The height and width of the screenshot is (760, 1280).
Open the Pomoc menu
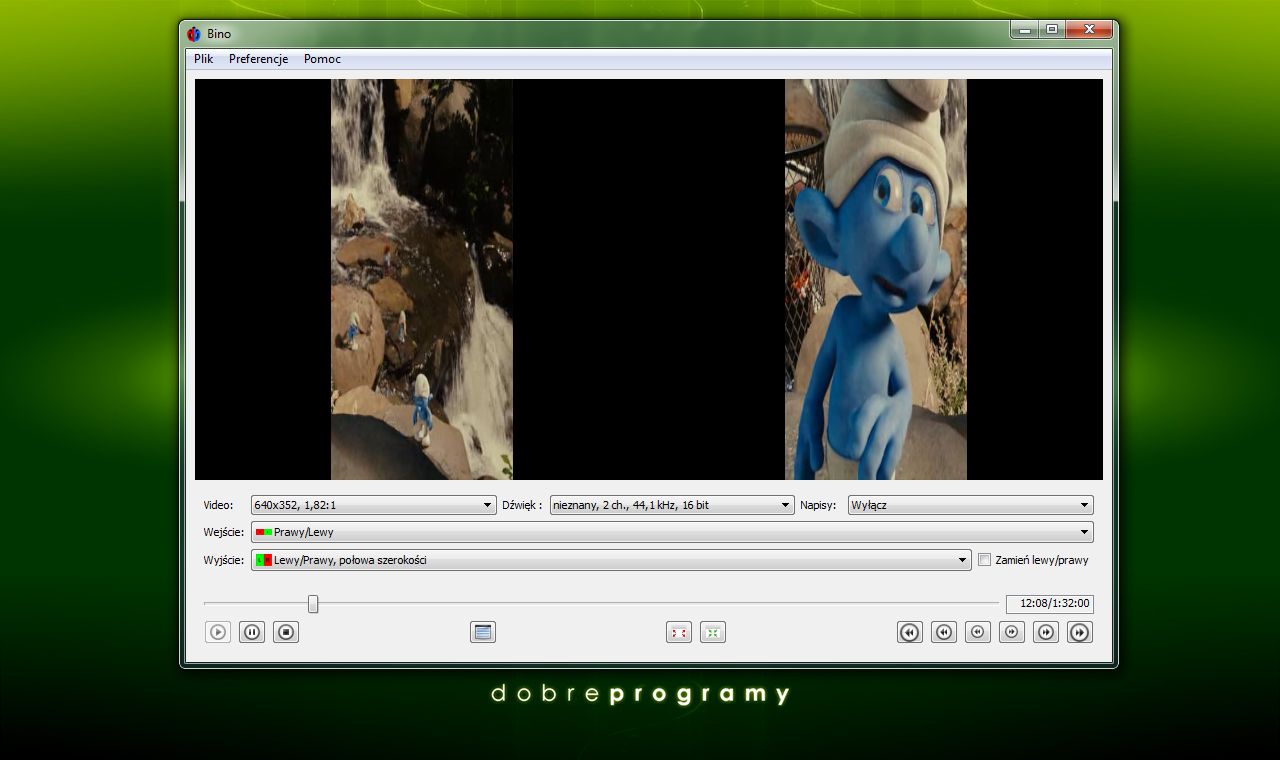(322, 59)
